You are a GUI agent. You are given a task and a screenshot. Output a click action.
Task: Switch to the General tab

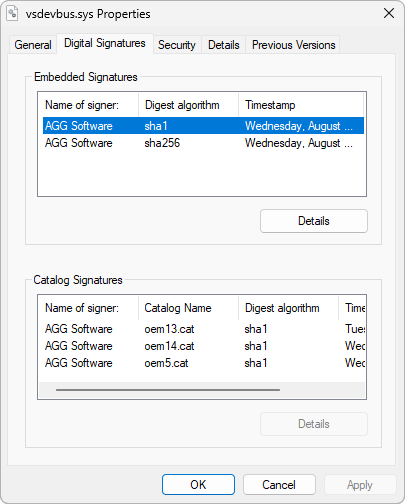click(33, 45)
